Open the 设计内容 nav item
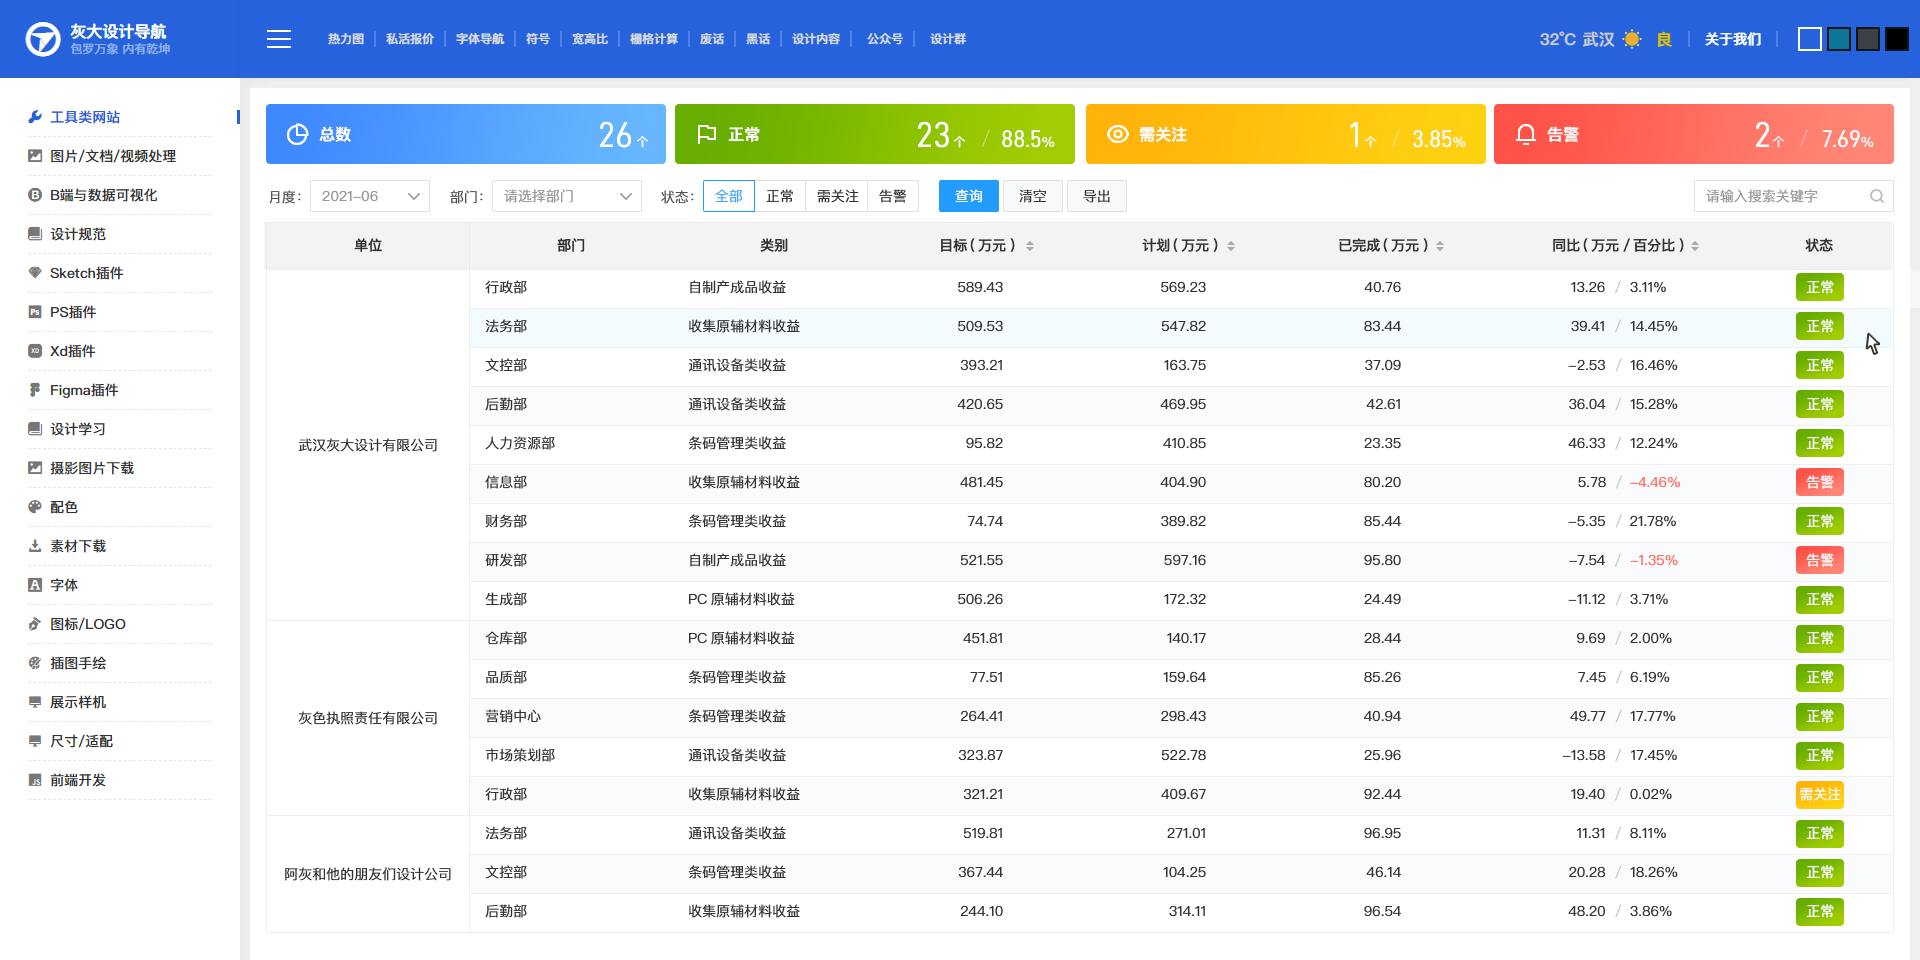 (x=816, y=39)
